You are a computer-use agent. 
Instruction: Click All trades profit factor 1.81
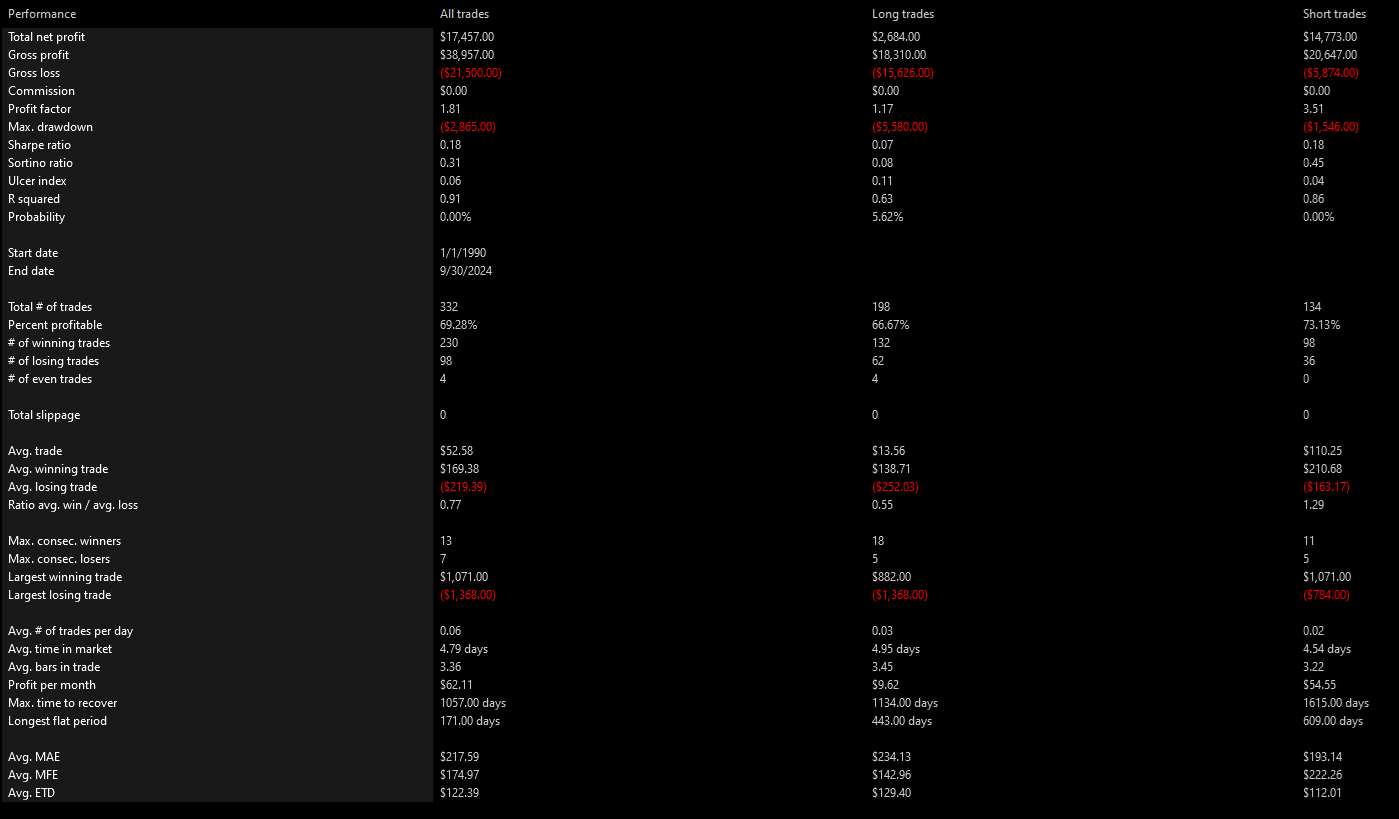[450, 109]
